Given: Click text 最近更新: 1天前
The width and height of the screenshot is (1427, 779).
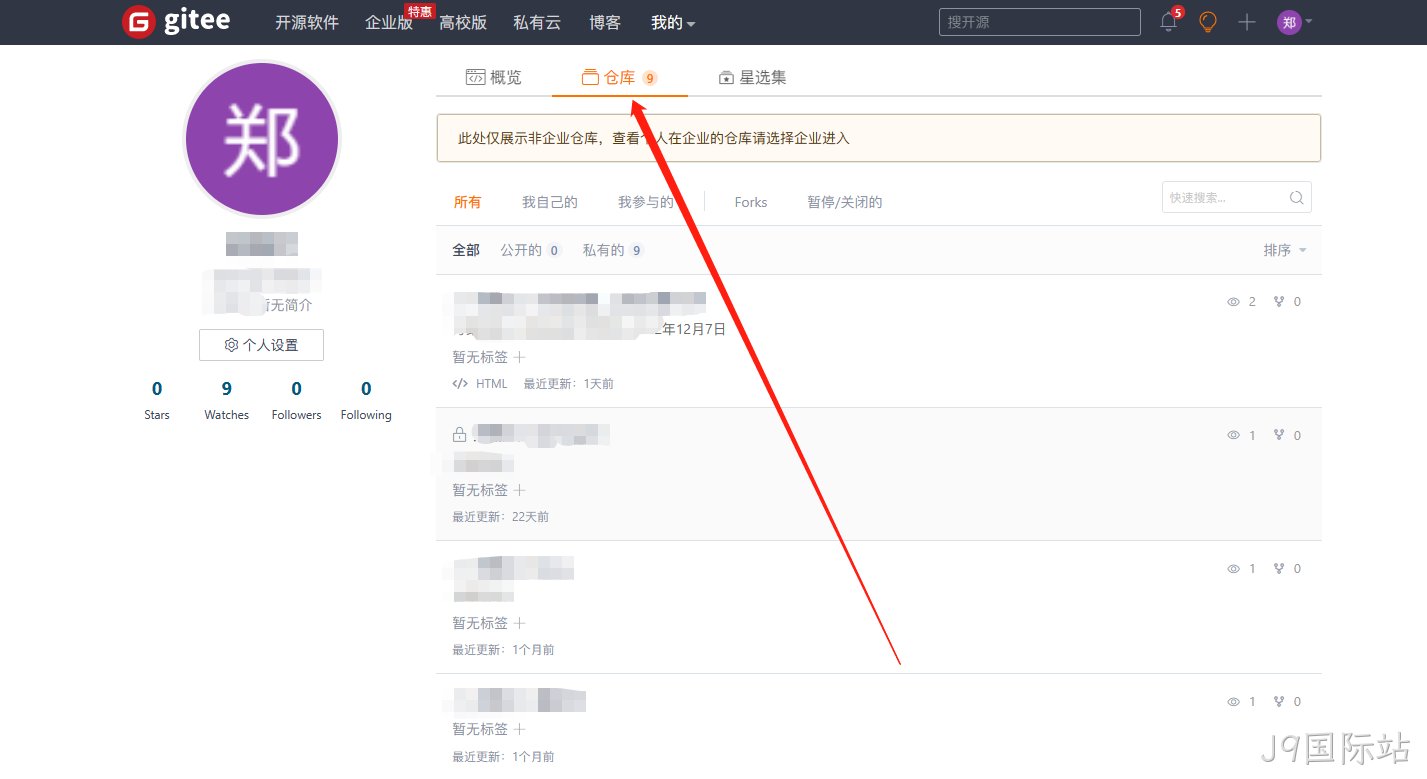Looking at the screenshot, I should click(569, 384).
